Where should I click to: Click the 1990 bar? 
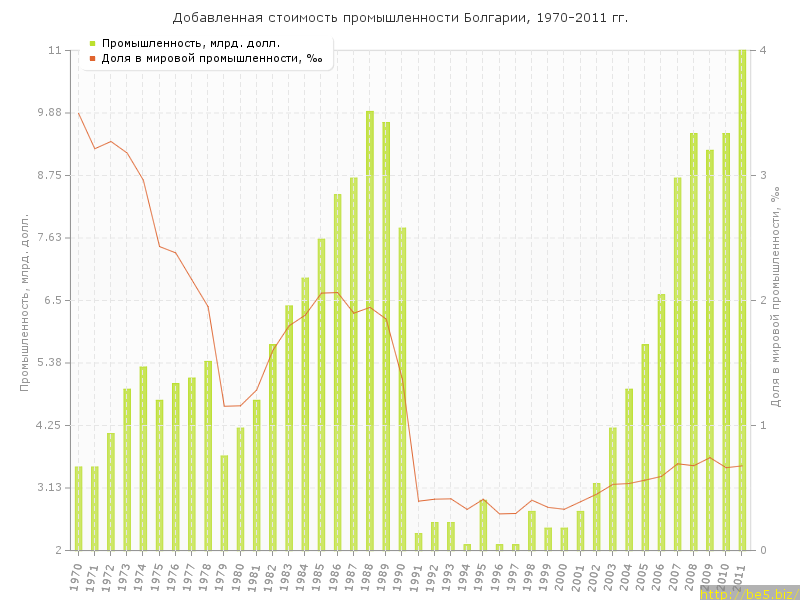[402, 388]
